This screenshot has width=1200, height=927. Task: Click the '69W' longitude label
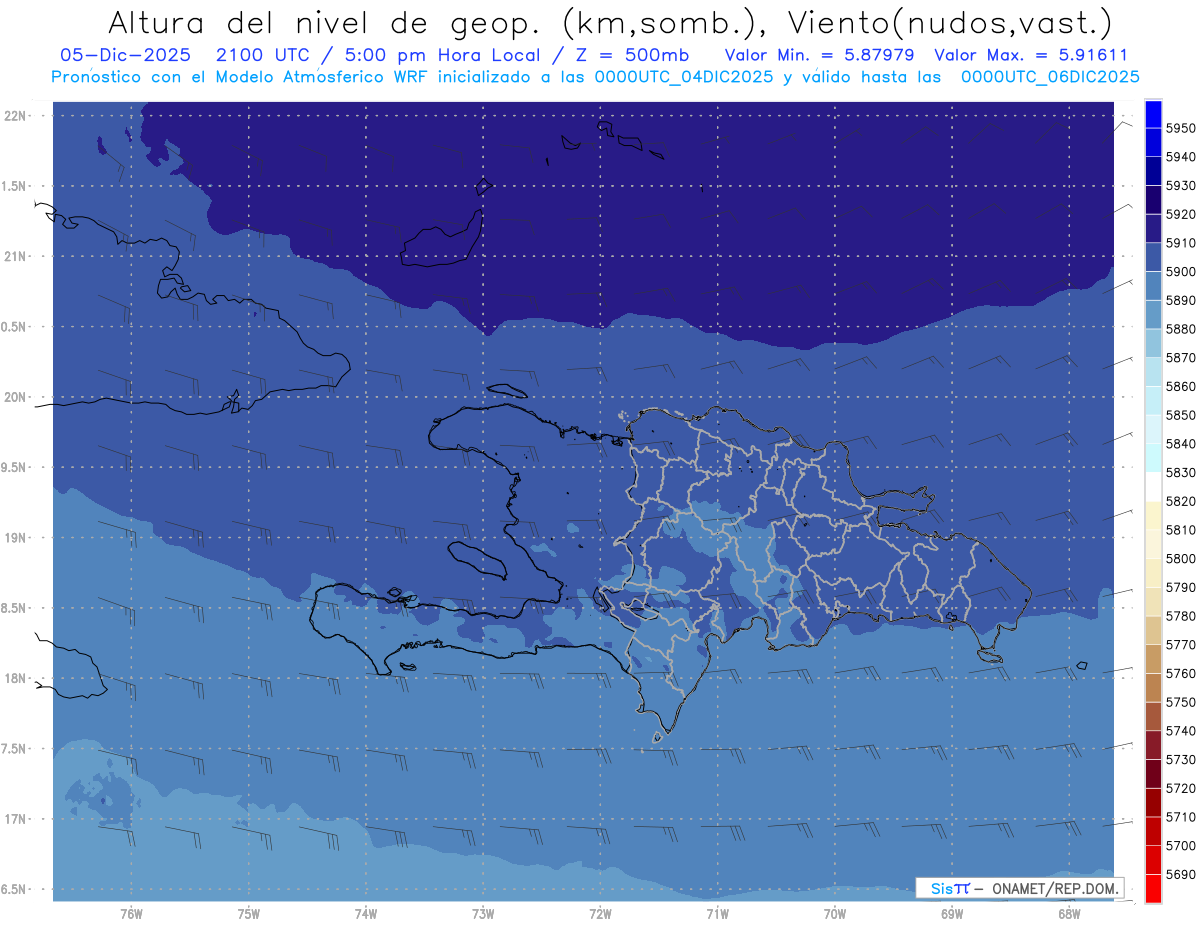coord(952,914)
